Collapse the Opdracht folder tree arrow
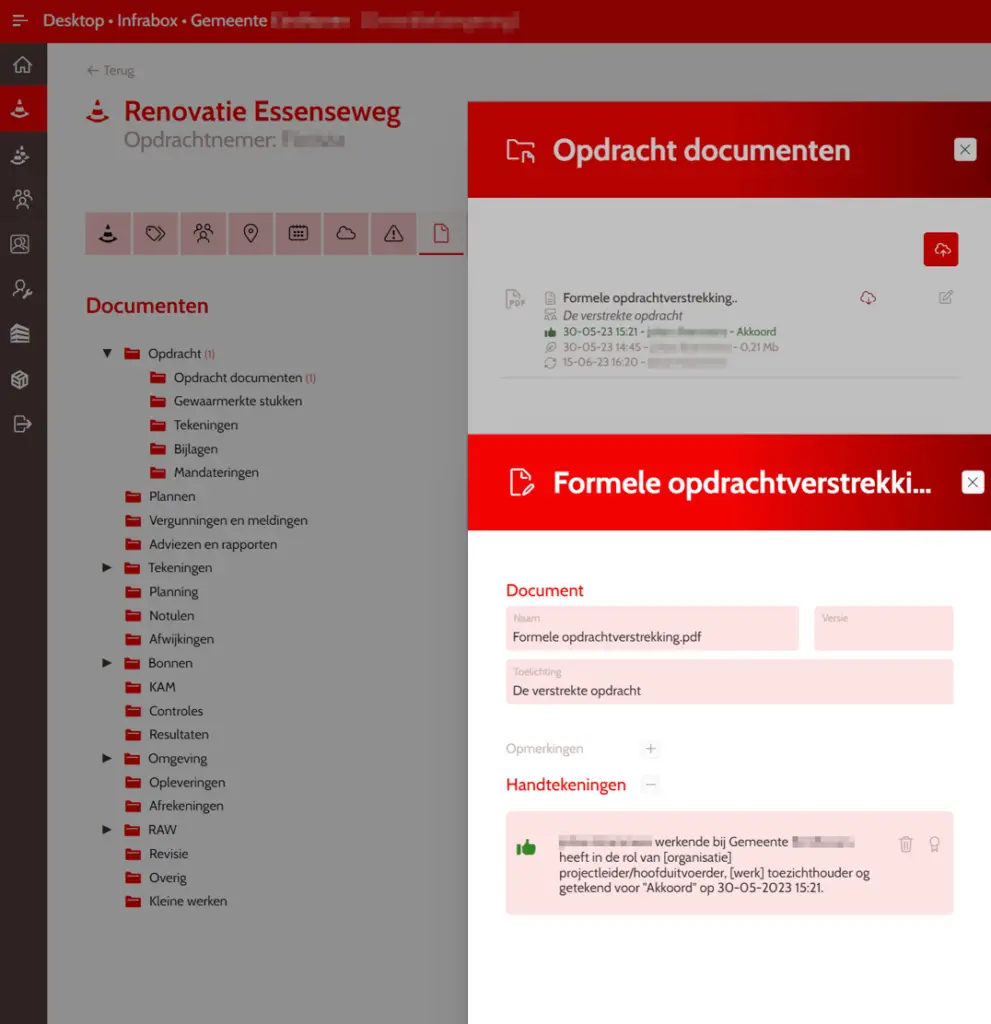The height and width of the screenshot is (1024, 991). click(107, 353)
